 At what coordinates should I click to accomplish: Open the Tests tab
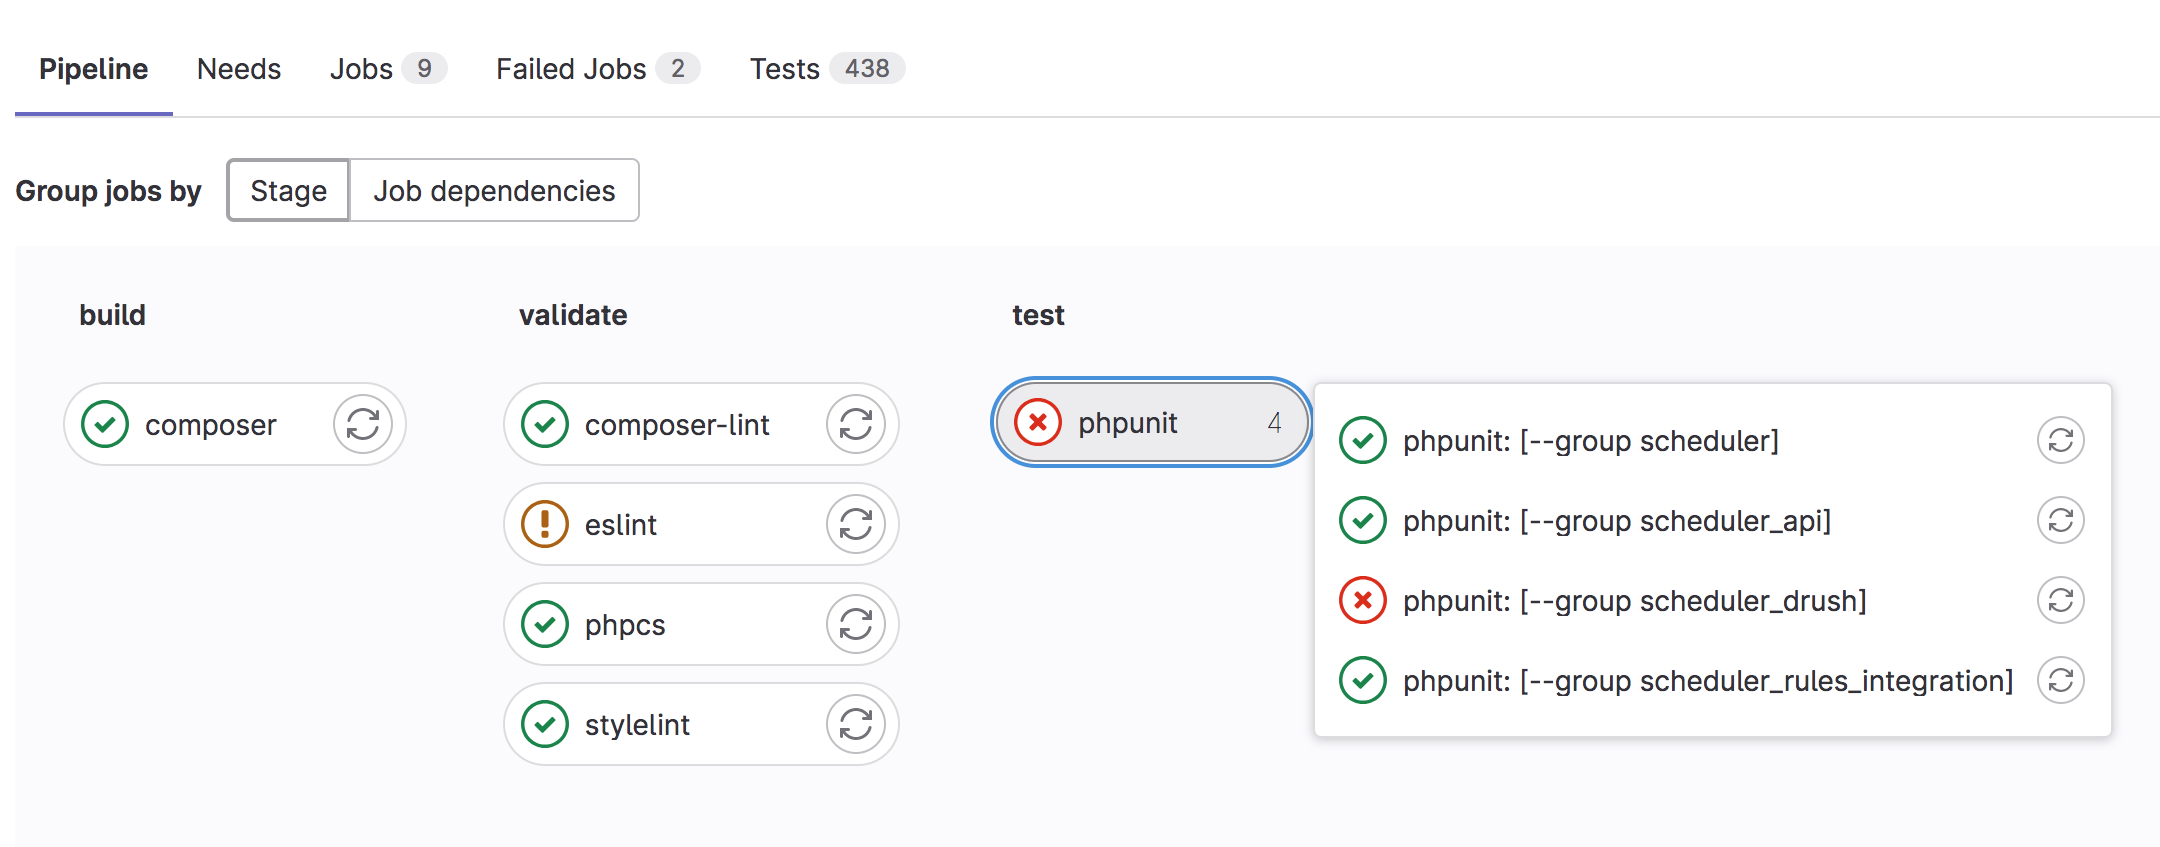826,69
